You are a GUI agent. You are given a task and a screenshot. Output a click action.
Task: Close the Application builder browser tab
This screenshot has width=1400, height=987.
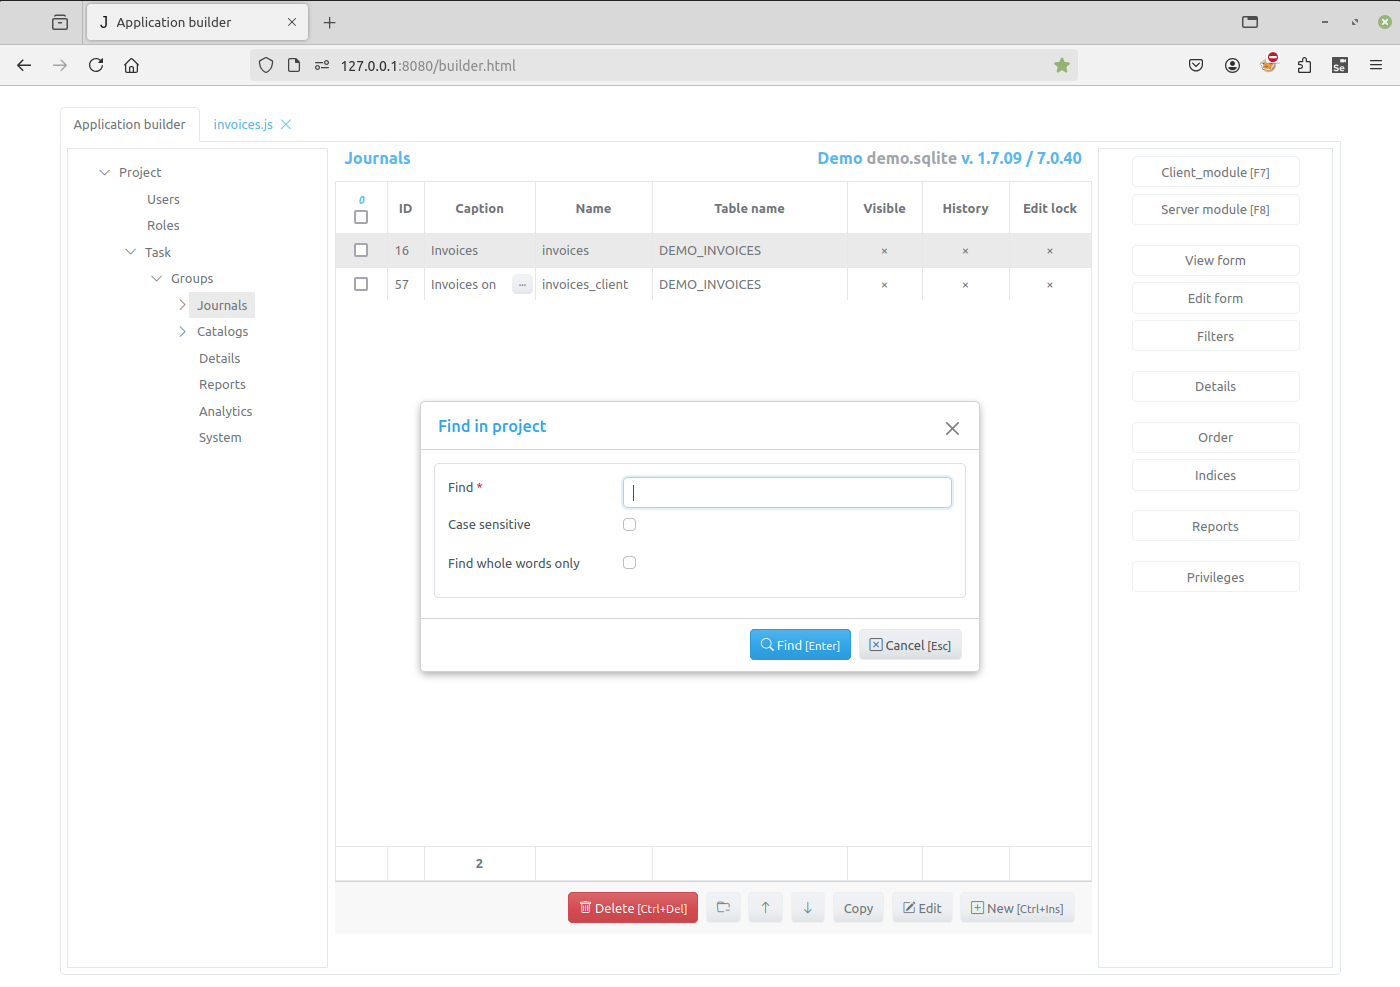click(292, 22)
